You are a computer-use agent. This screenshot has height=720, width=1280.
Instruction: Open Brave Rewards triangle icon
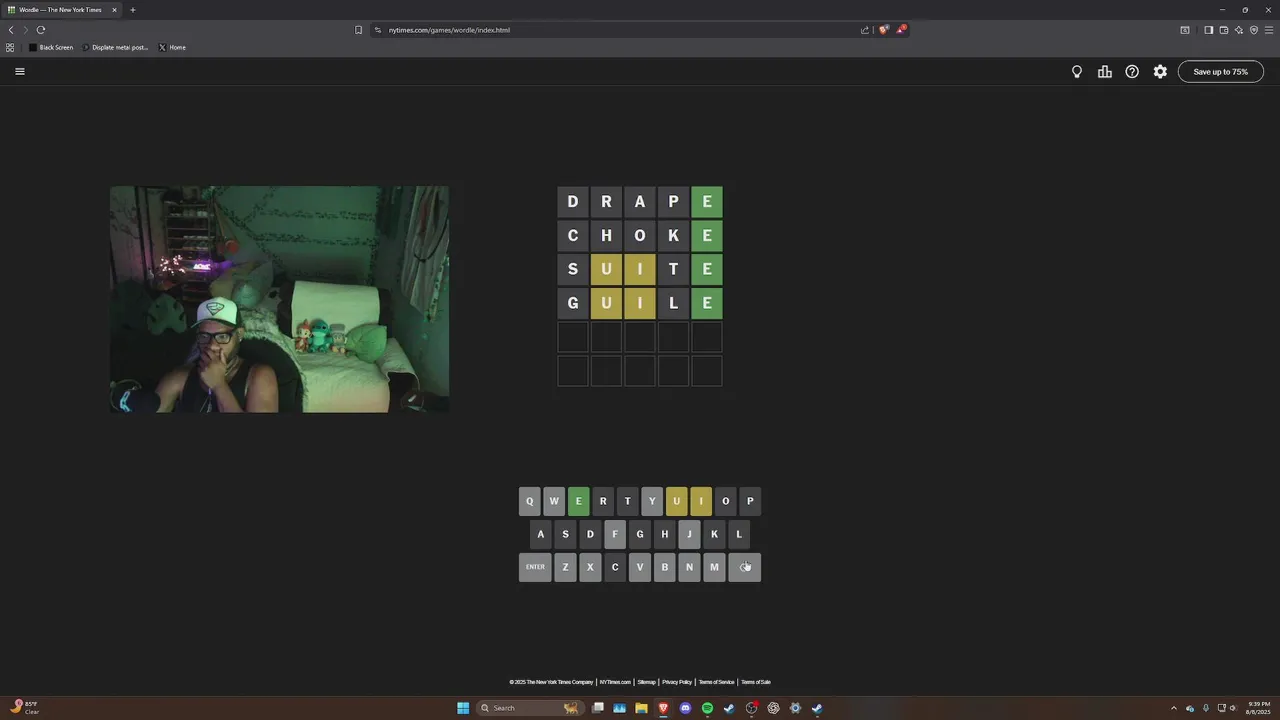[x=900, y=30]
